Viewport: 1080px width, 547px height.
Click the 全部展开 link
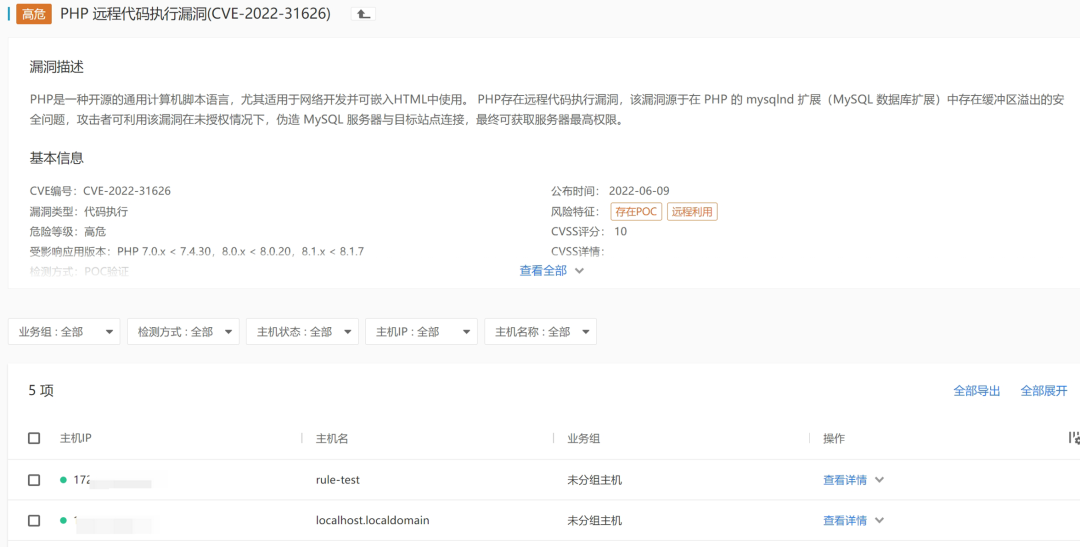click(x=1044, y=391)
